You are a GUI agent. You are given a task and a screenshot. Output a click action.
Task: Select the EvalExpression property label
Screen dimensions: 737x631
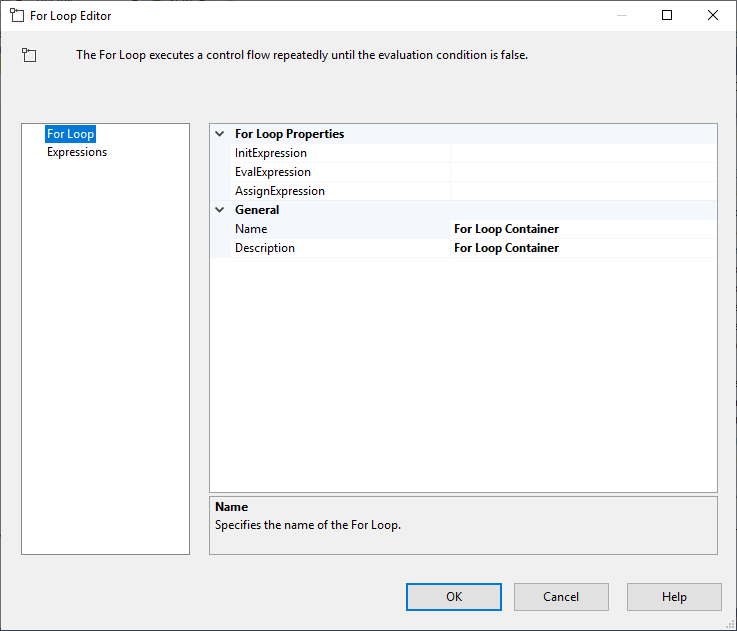pos(273,172)
